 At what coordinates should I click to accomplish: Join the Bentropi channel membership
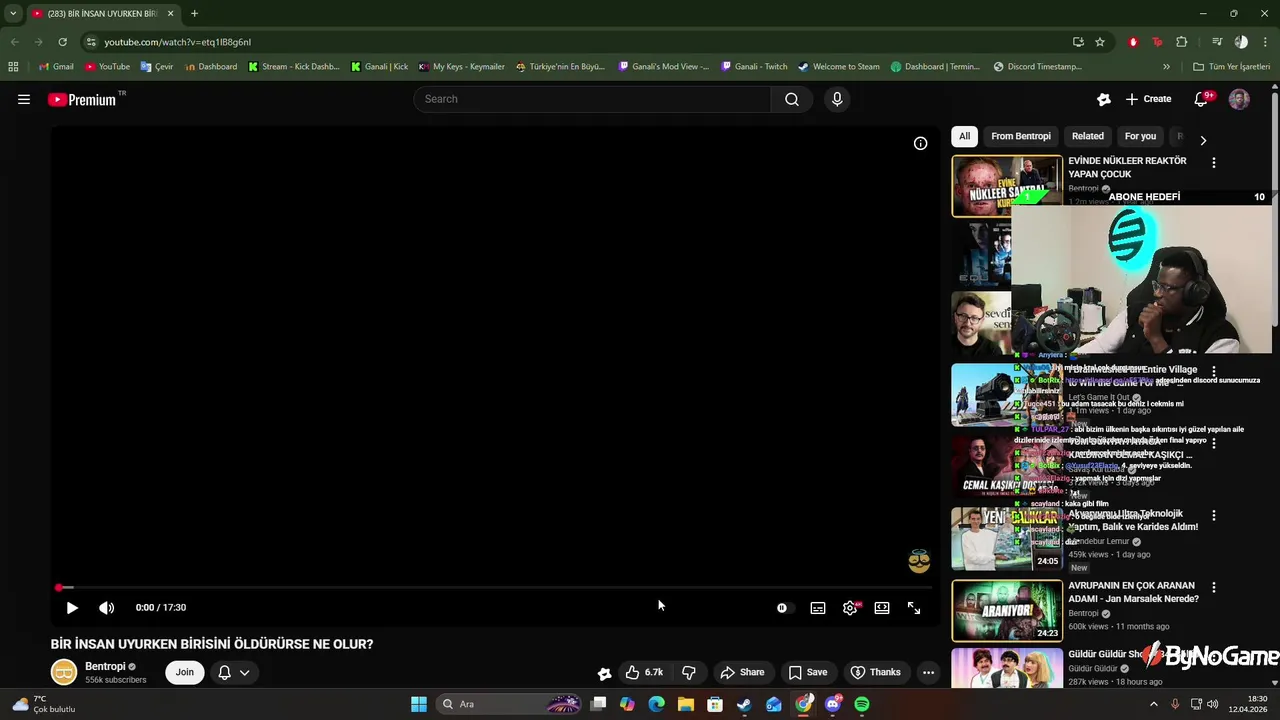pyautogui.click(x=185, y=672)
